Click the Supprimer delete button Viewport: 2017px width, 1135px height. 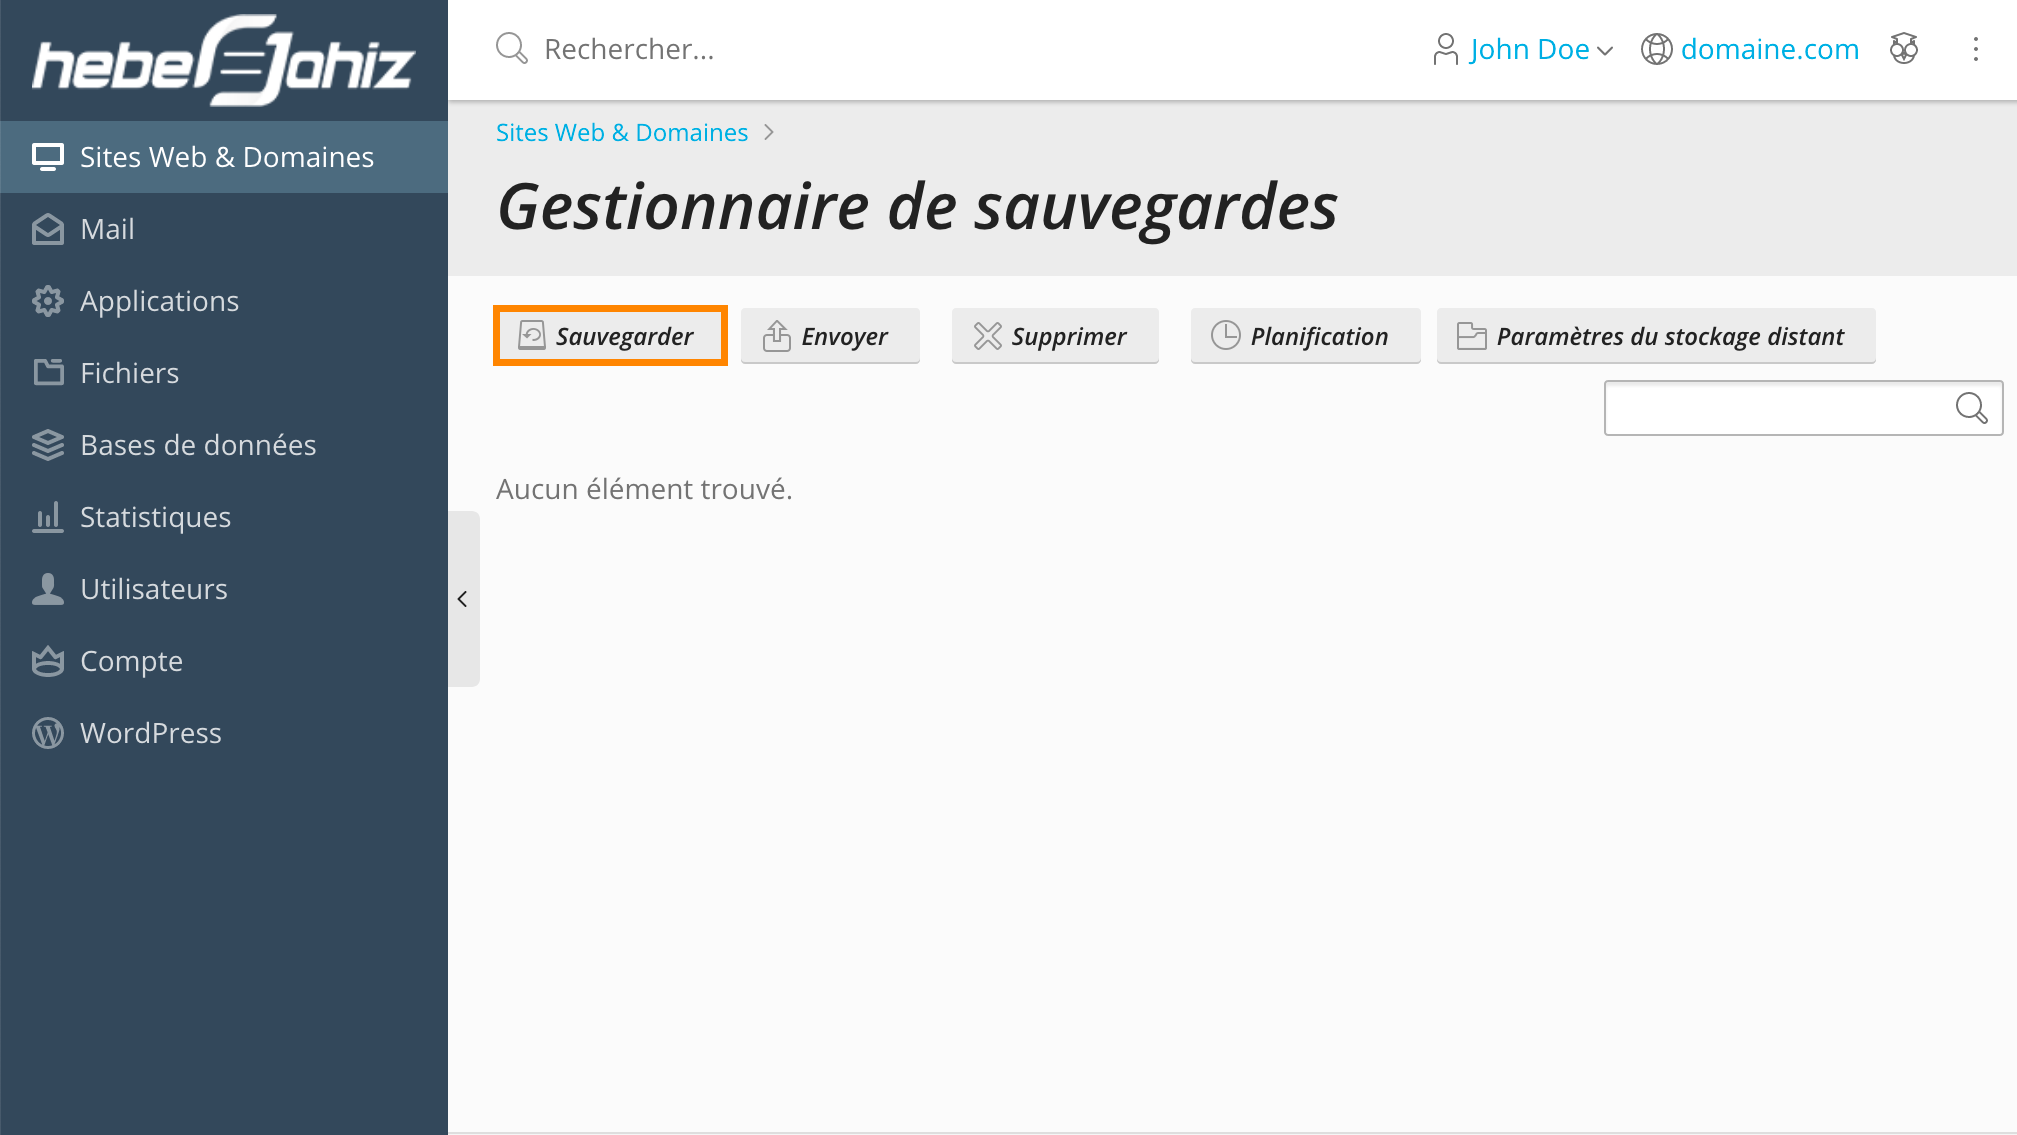pyautogui.click(x=1055, y=336)
